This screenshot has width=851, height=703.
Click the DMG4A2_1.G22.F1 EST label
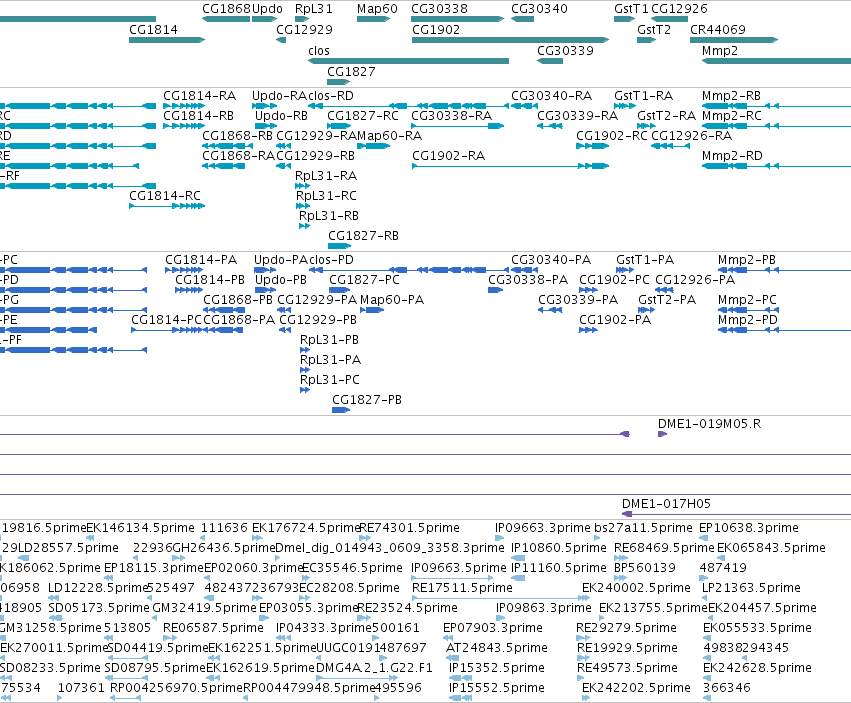[374, 668]
